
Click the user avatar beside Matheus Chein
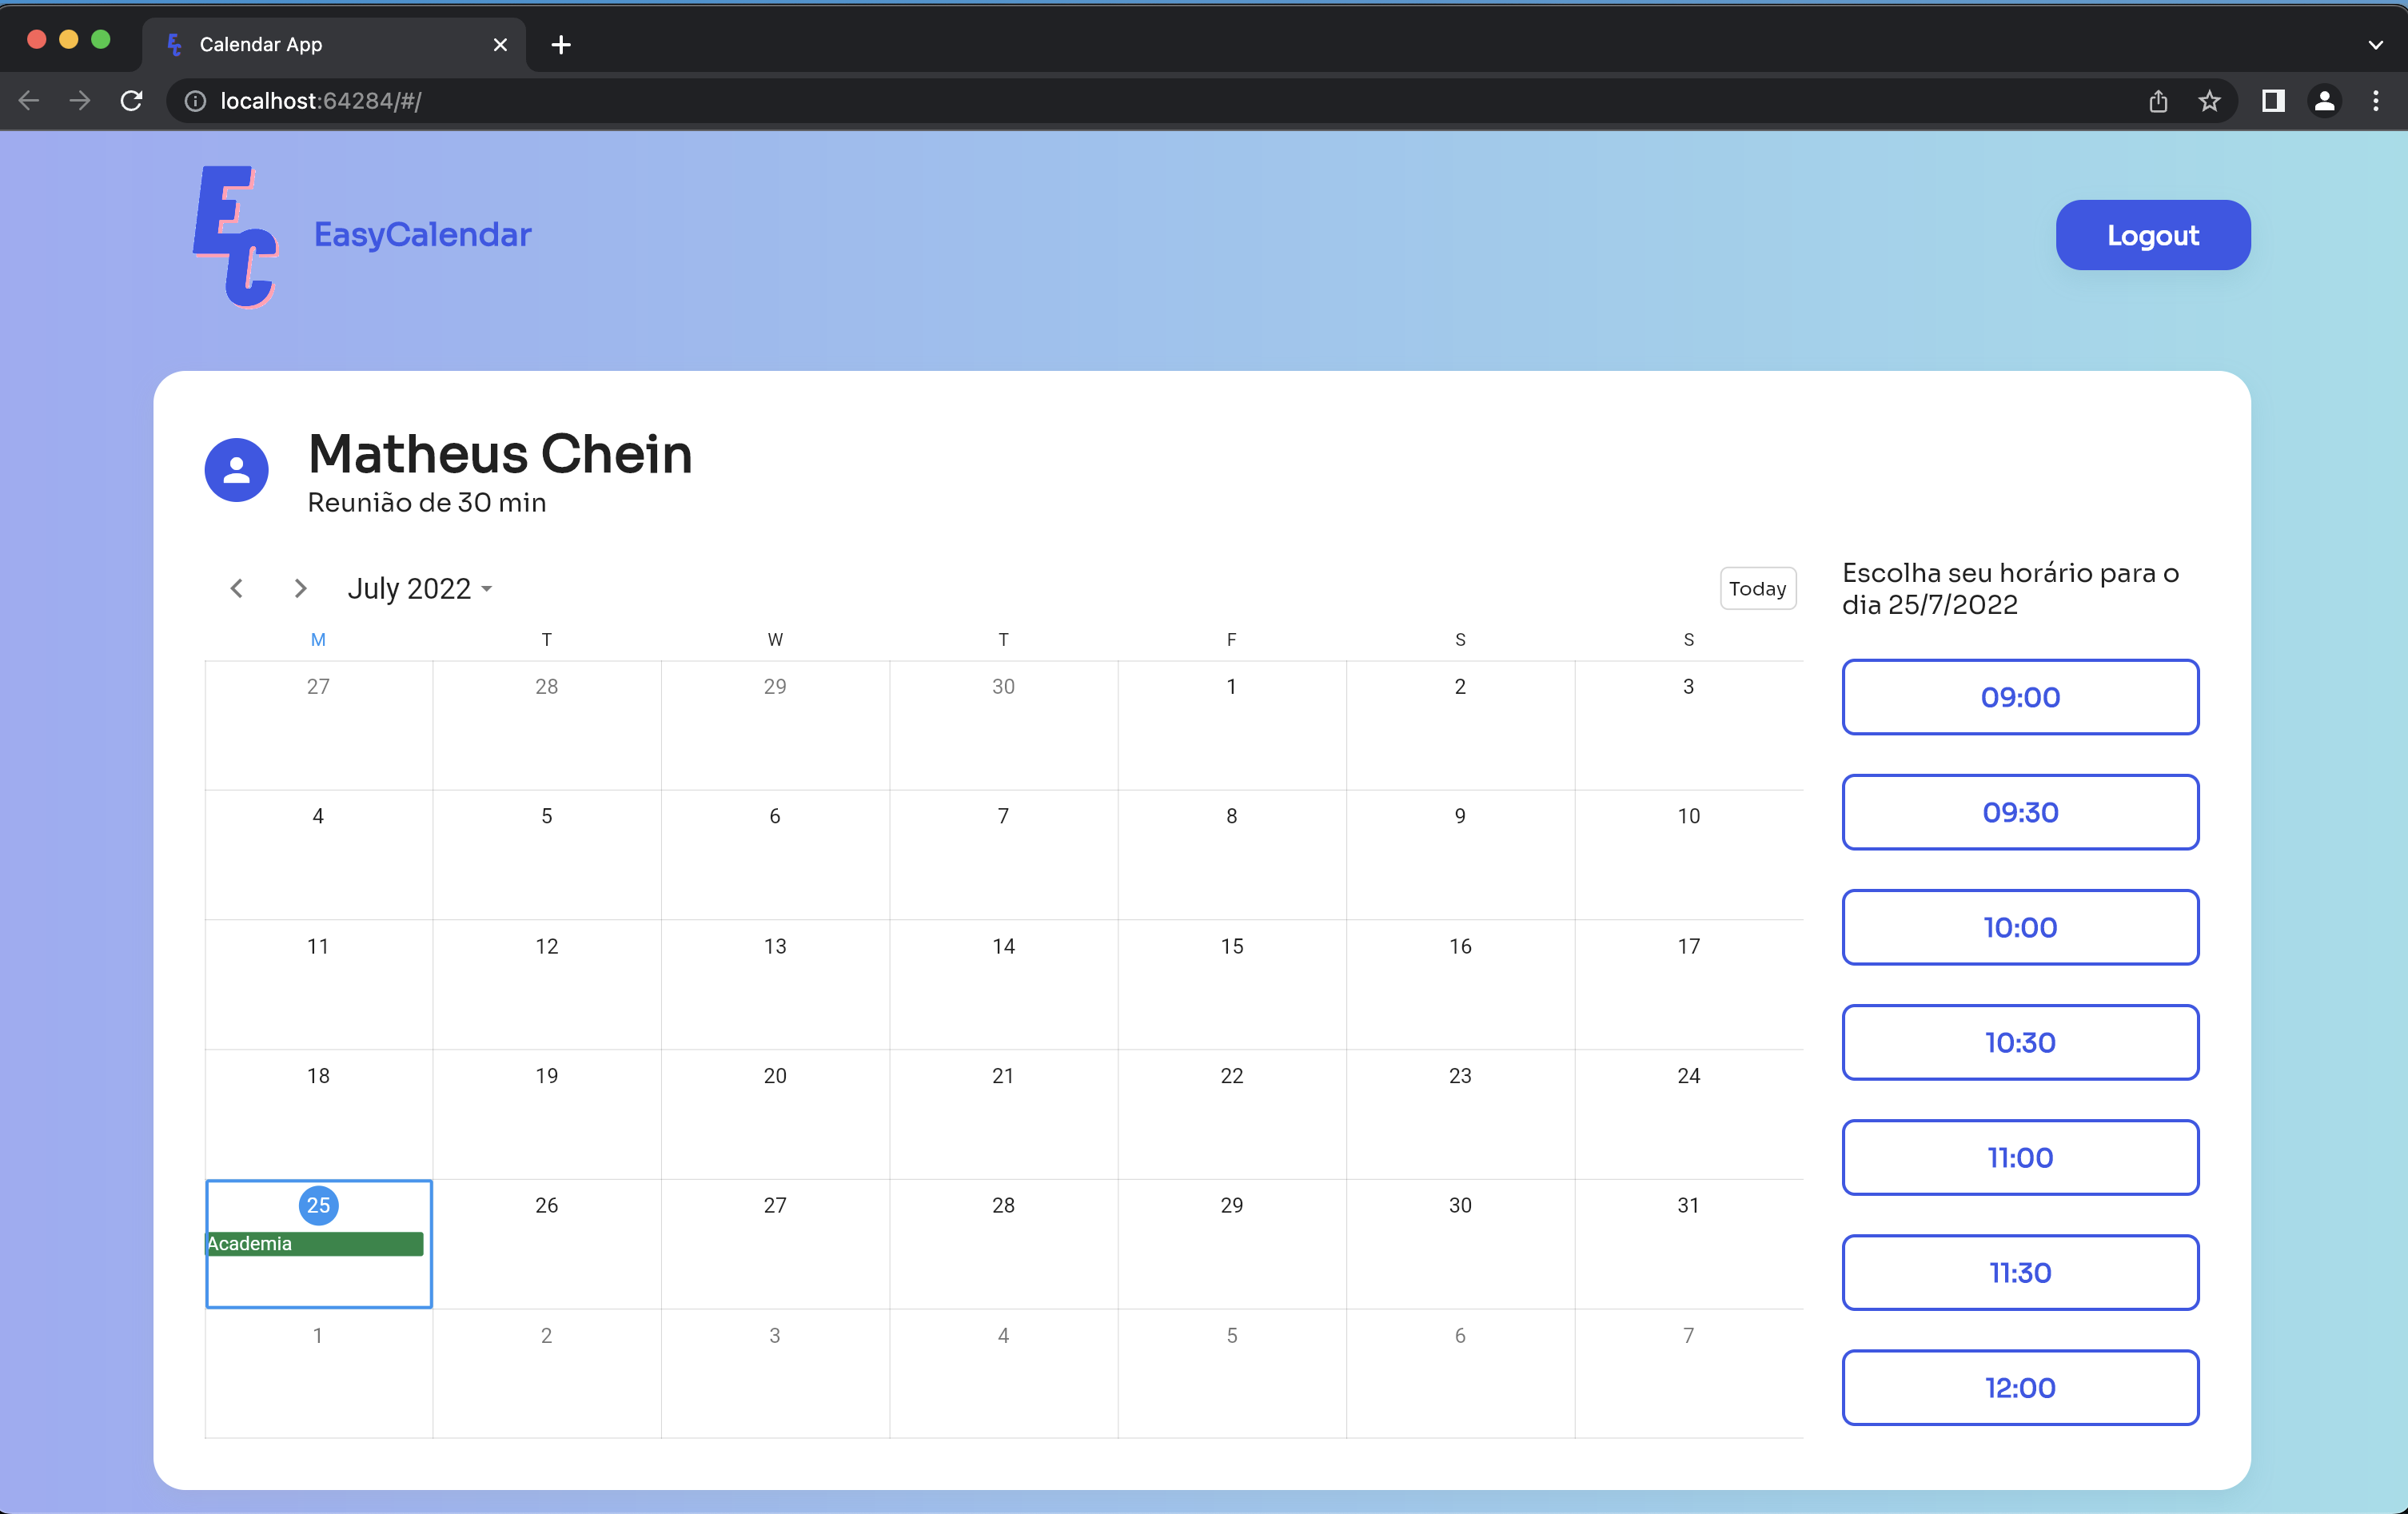coord(236,469)
